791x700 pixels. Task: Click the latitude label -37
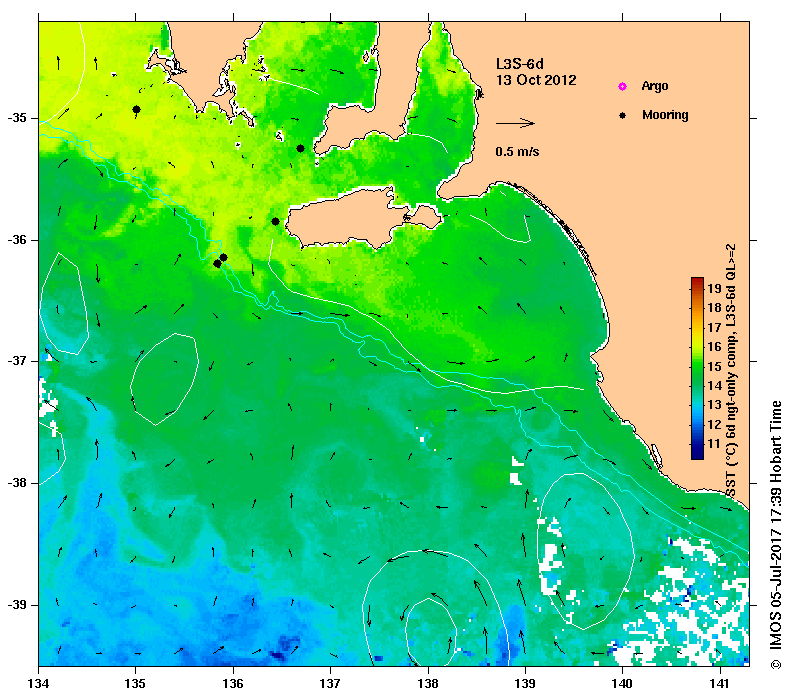(x=17, y=361)
